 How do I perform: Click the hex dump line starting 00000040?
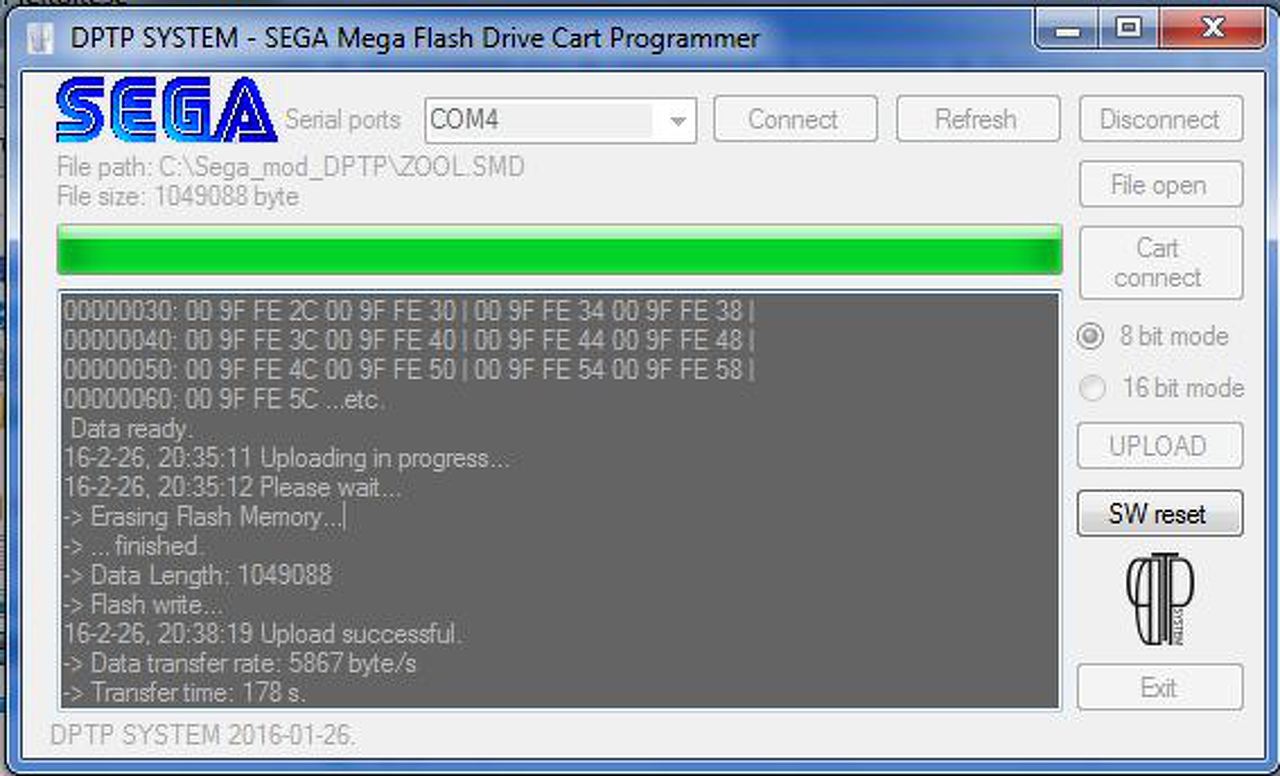410,340
